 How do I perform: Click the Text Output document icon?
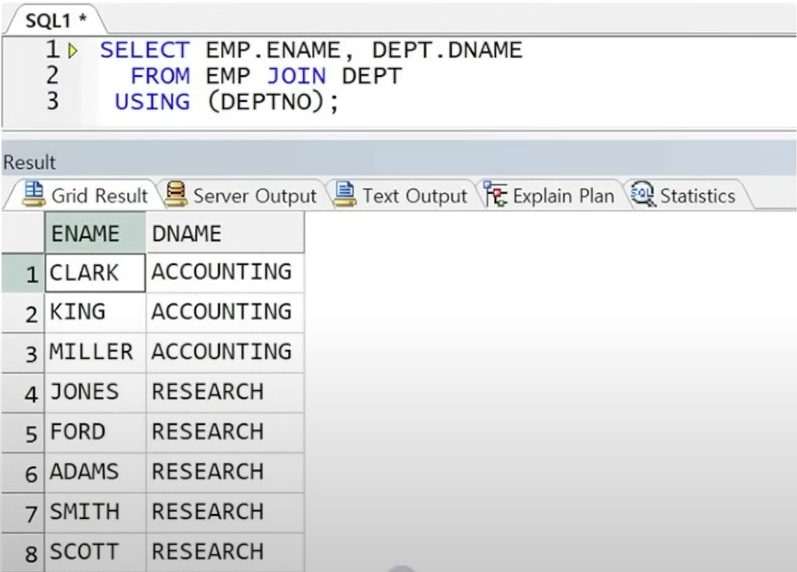[x=345, y=194]
